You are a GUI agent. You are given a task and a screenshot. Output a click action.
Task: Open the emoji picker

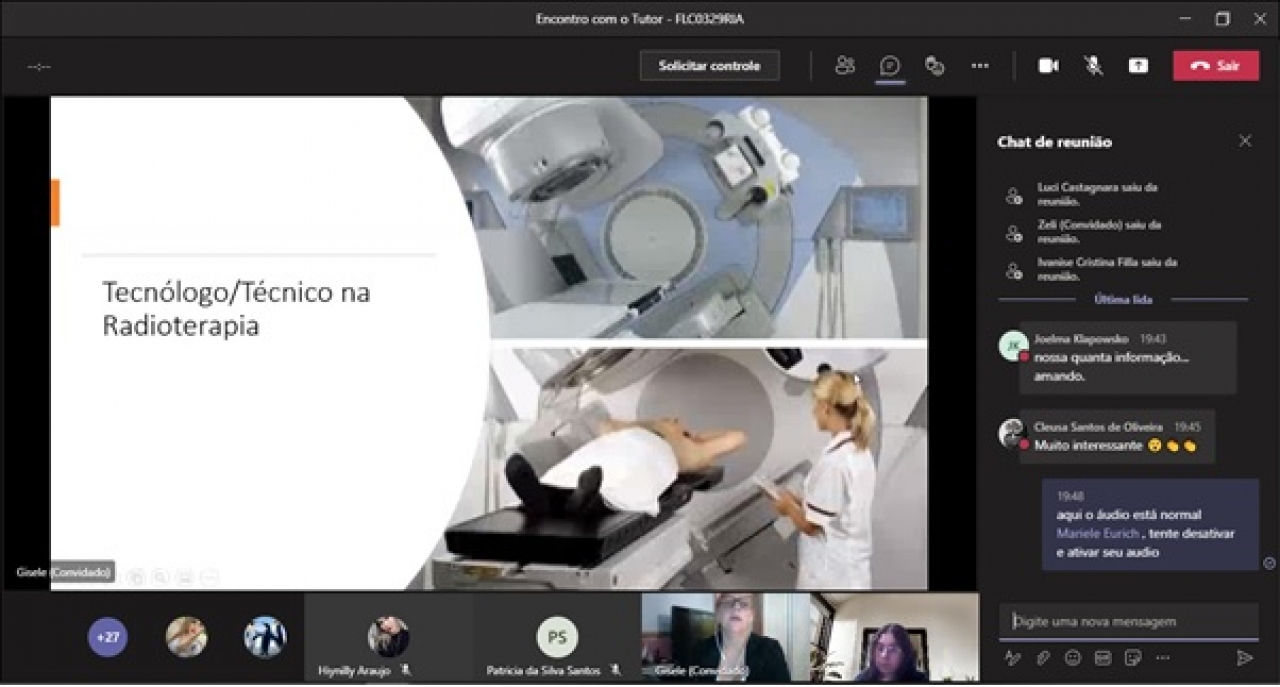(1073, 658)
